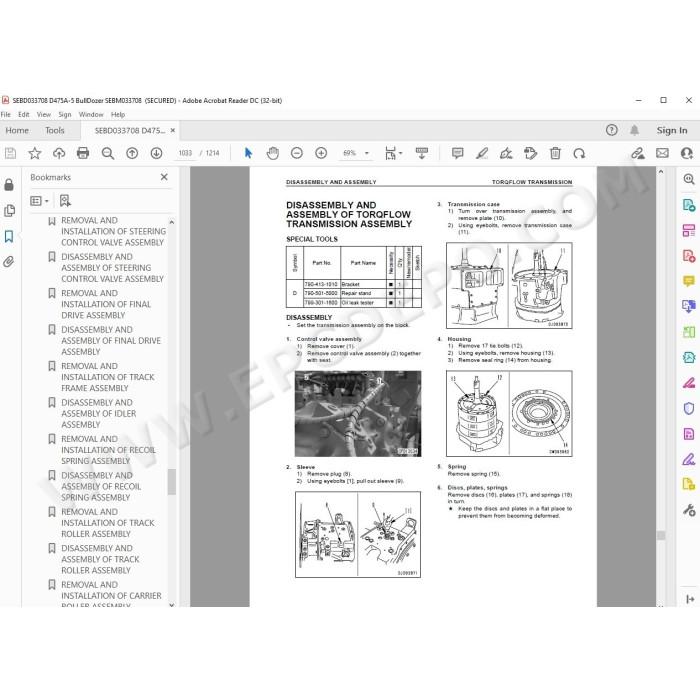
Task: Add the document to starred files
Action: pos(34,154)
